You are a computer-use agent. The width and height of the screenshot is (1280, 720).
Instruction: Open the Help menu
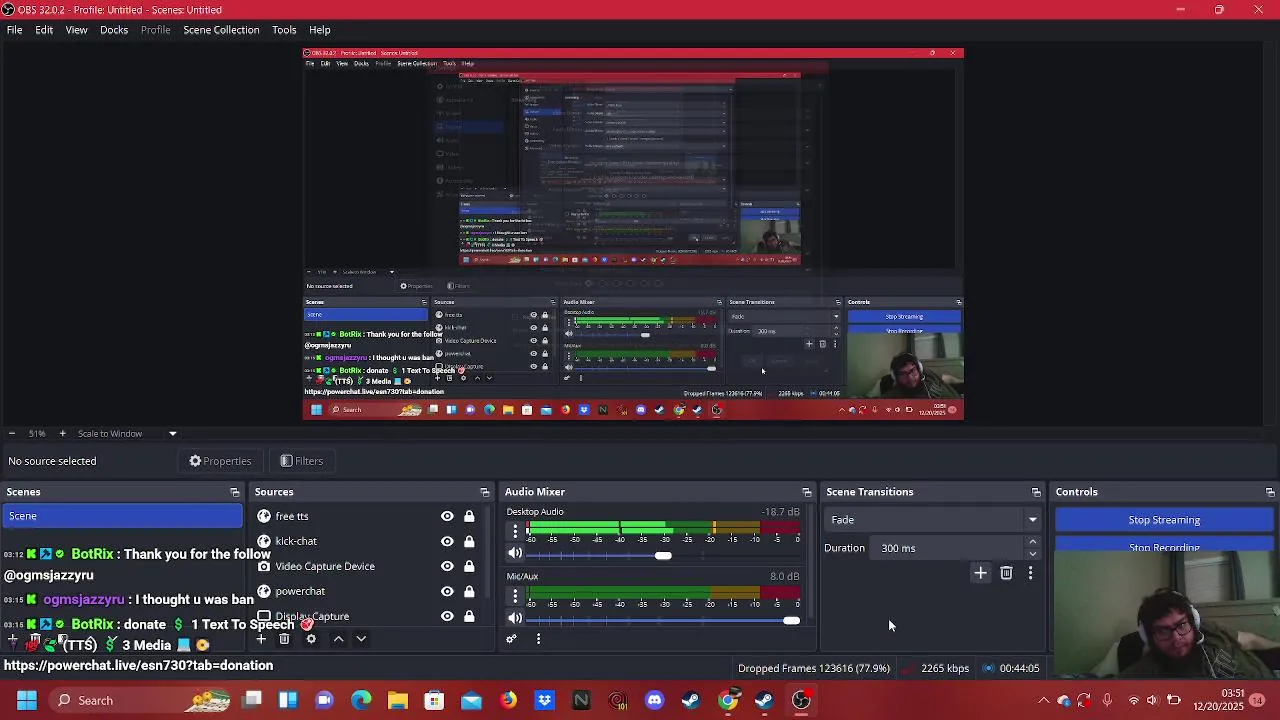point(320,30)
